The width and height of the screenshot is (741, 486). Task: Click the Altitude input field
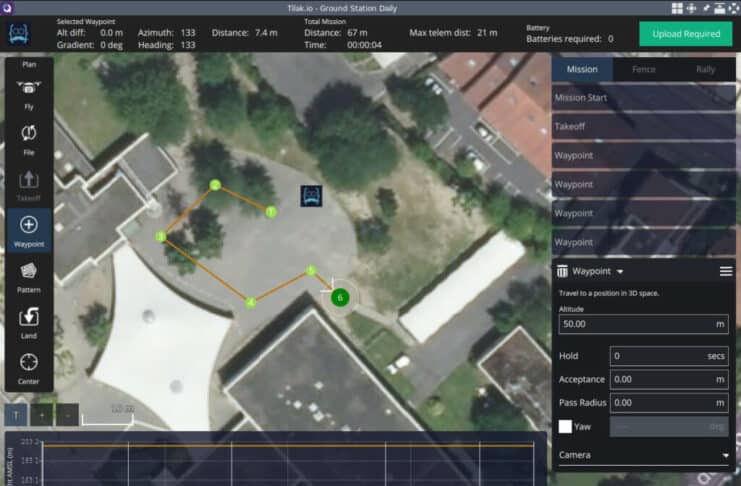(643, 324)
